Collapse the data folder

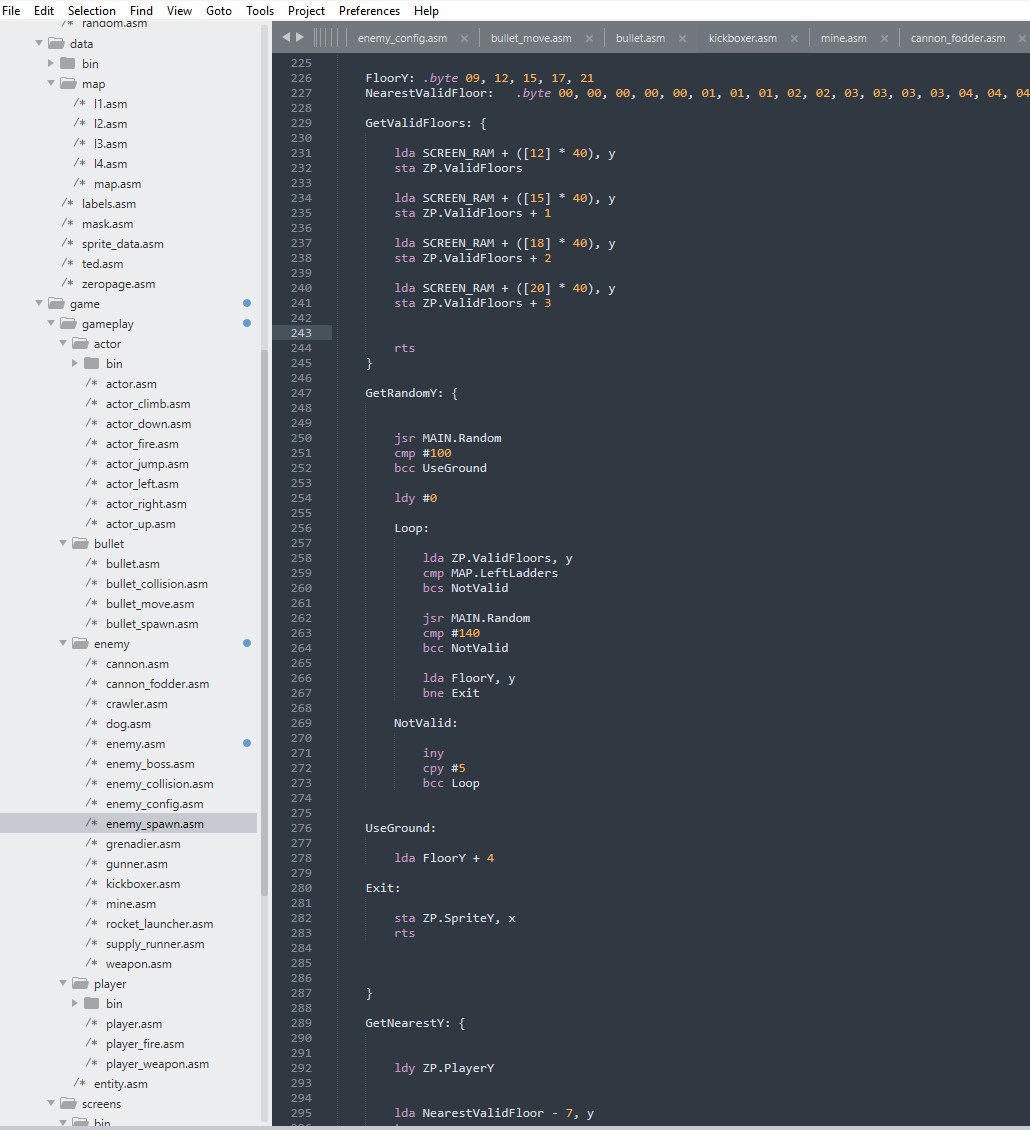[39, 43]
